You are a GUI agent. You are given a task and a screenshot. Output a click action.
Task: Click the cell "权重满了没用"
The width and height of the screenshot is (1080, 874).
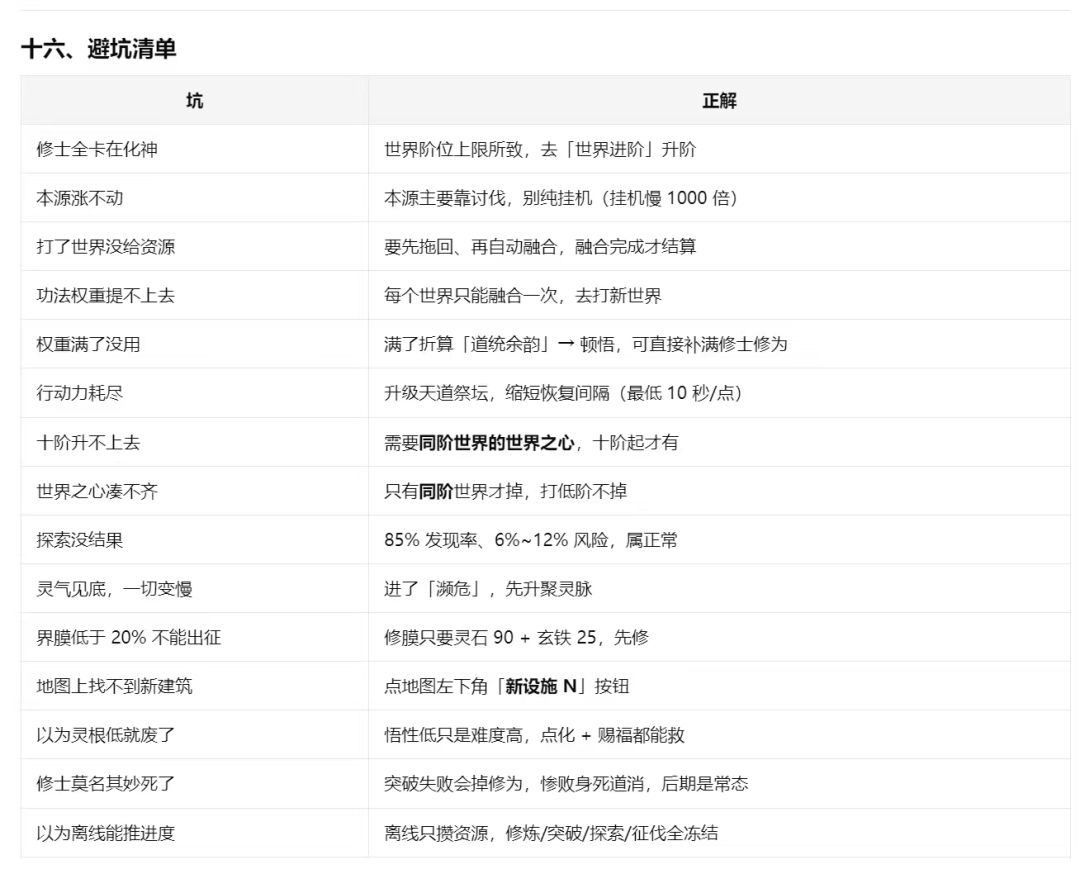point(88,344)
